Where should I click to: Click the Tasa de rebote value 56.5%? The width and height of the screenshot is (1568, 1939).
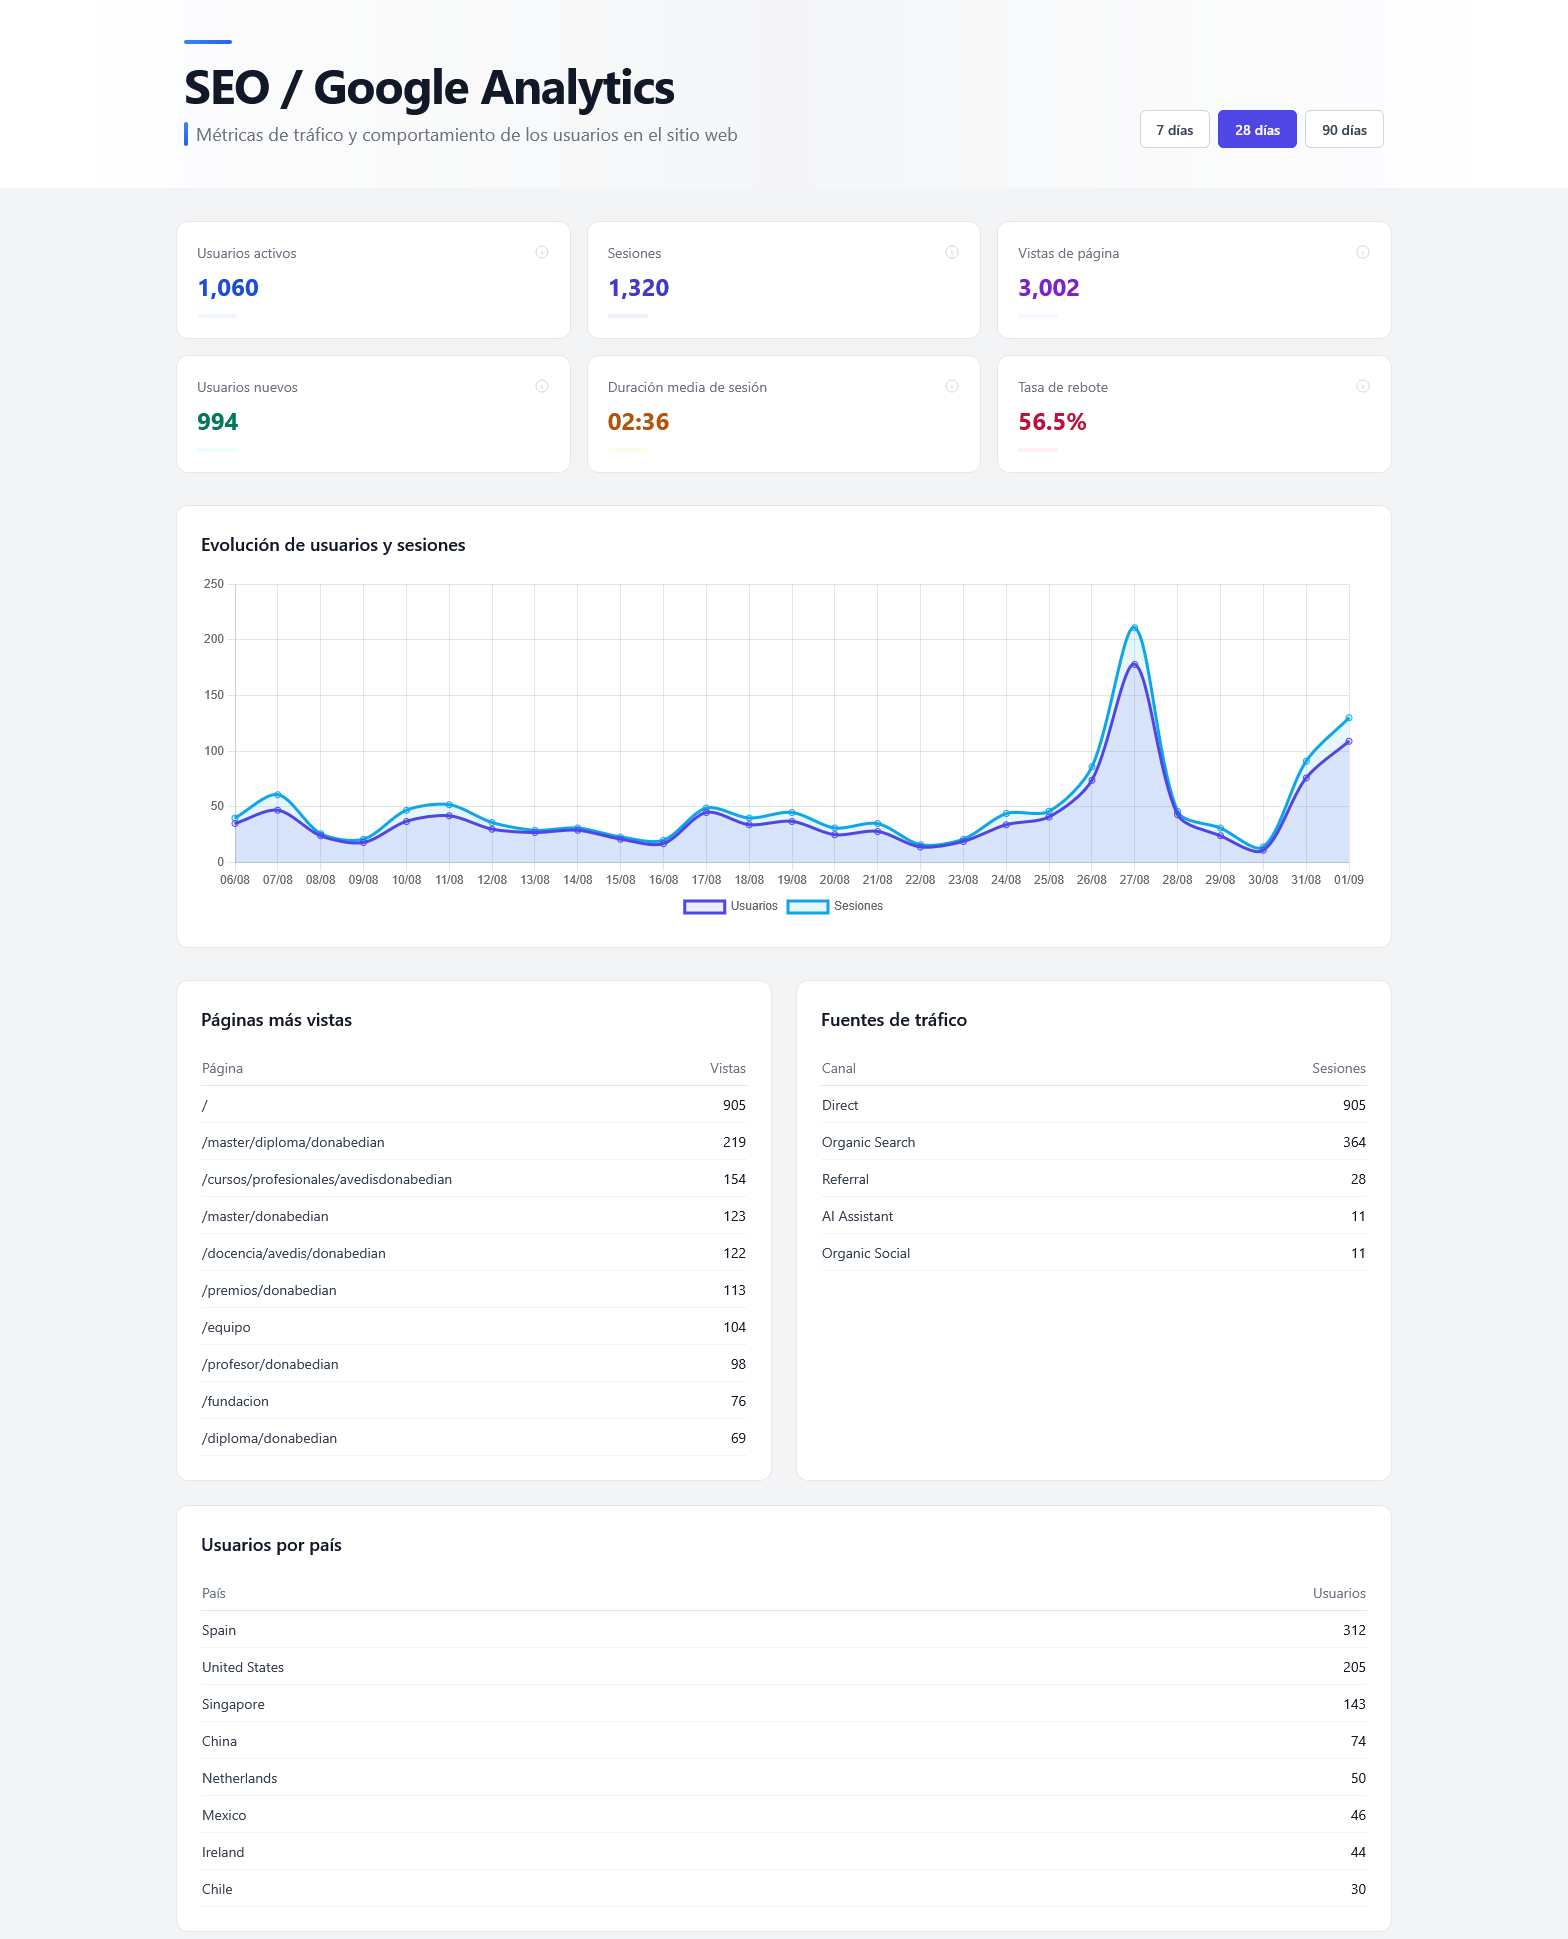1052,422
